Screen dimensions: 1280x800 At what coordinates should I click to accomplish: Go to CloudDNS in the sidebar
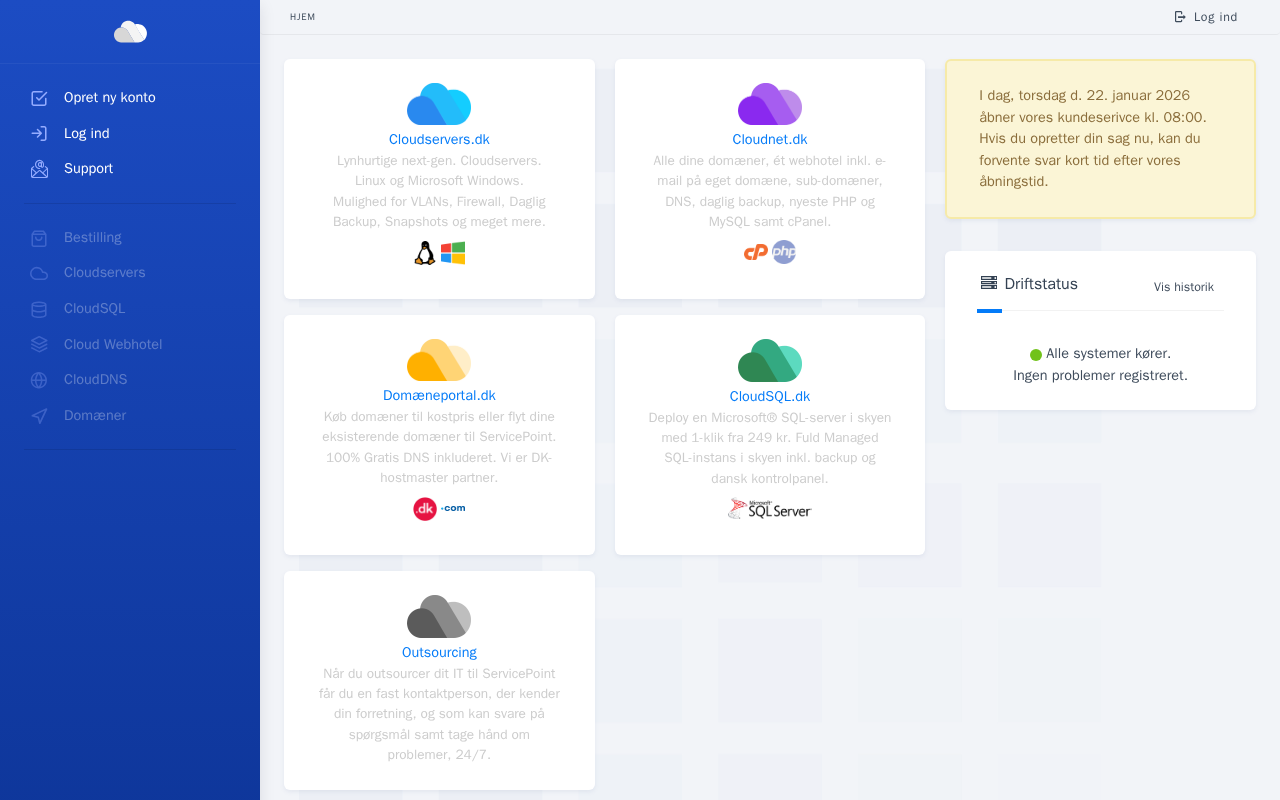96,380
